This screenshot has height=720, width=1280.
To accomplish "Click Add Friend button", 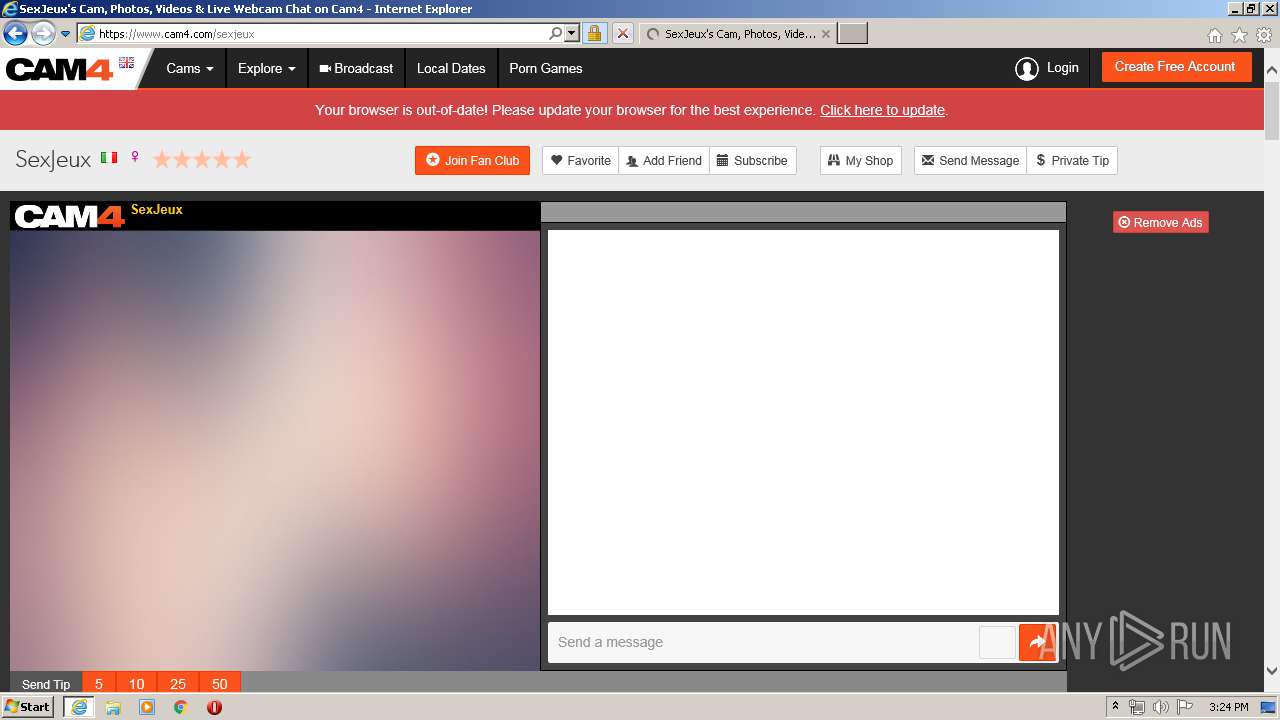I will click(664, 160).
